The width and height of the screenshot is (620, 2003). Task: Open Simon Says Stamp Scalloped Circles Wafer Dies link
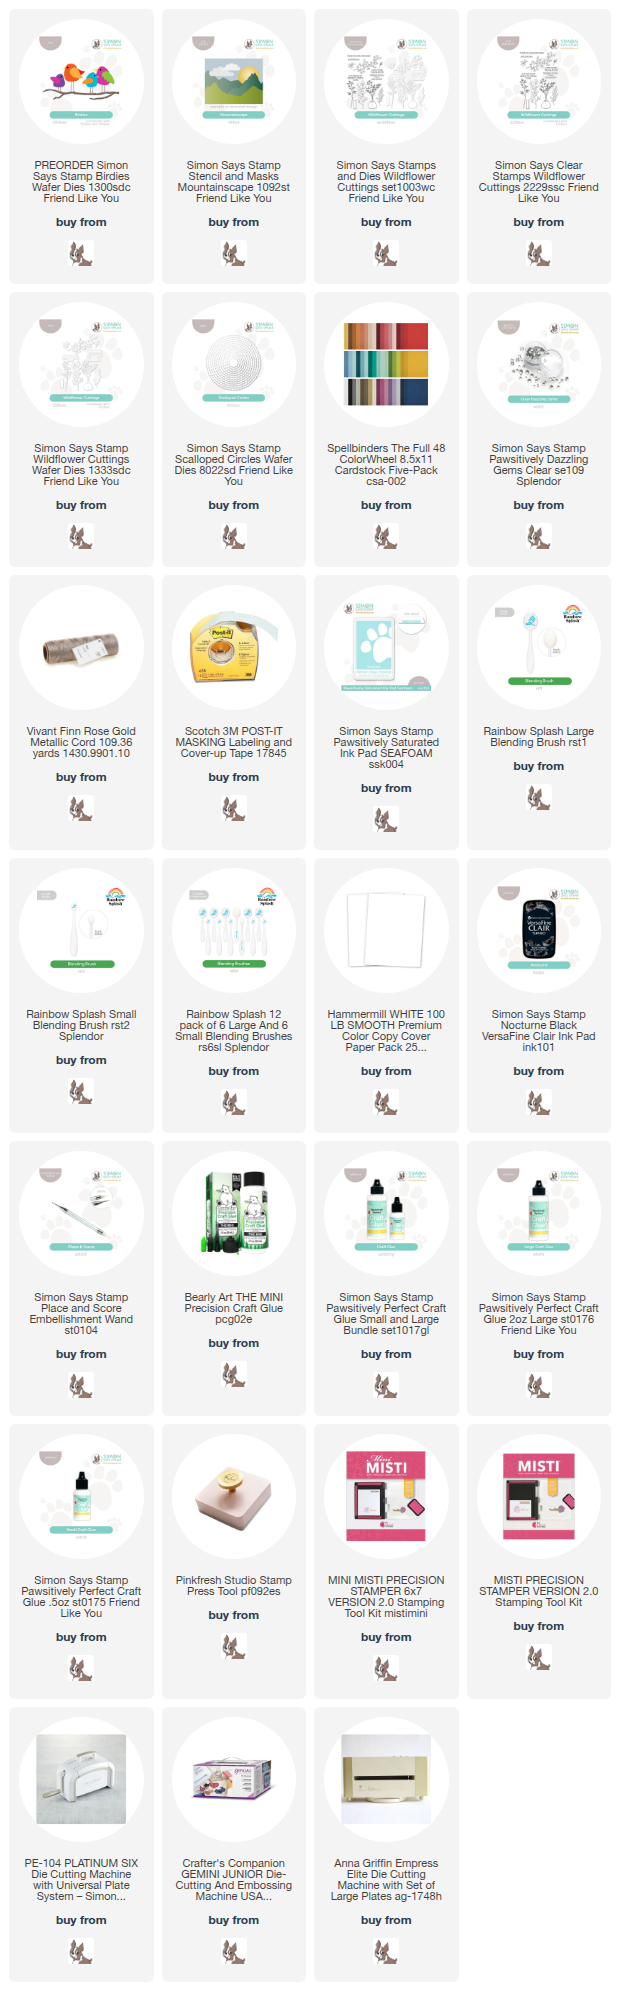click(234, 465)
